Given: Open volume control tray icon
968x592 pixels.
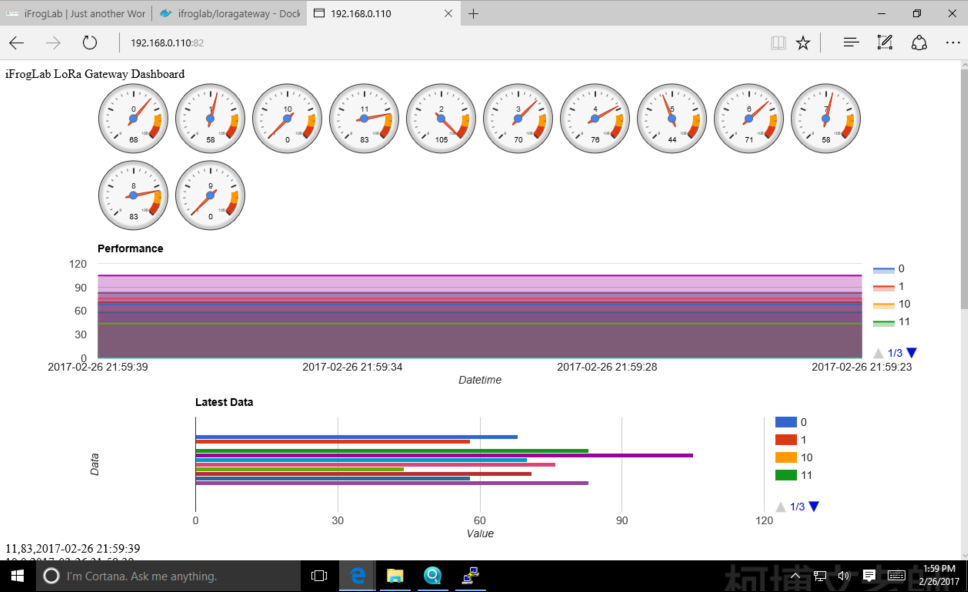Looking at the screenshot, I should pos(844,576).
